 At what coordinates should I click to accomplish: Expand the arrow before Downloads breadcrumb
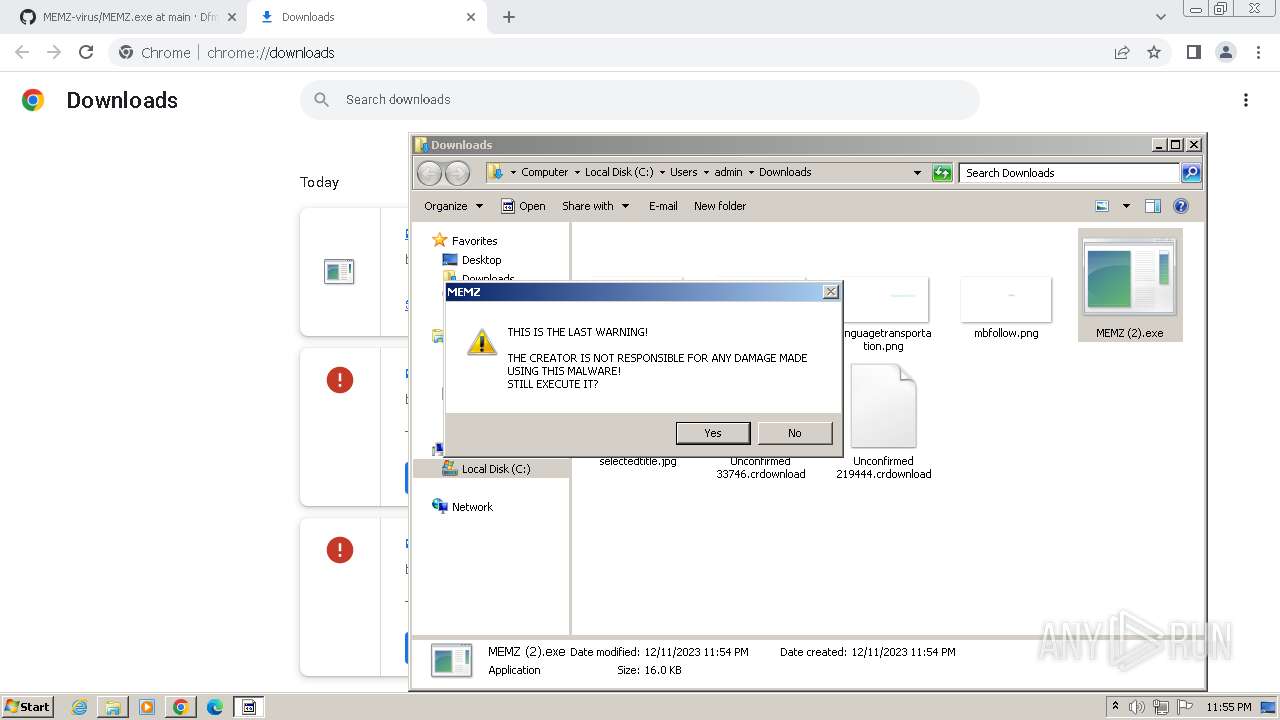[x=751, y=172]
